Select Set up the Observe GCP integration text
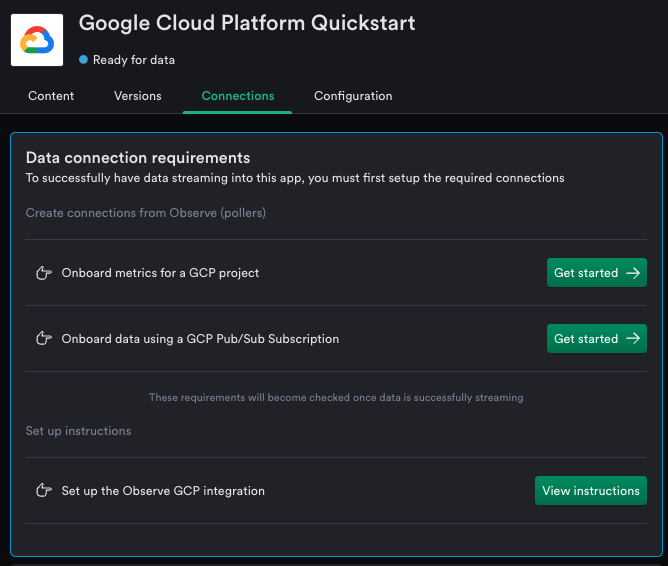Viewport: 668px width, 566px height. pyautogui.click(x=163, y=491)
